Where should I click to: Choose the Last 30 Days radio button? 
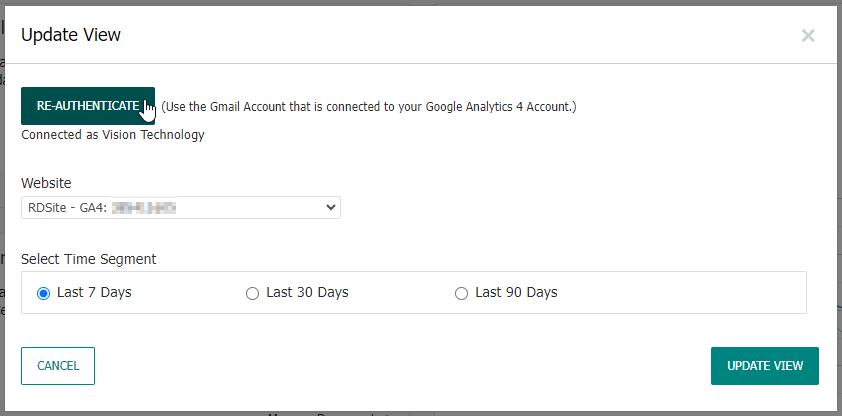252,293
